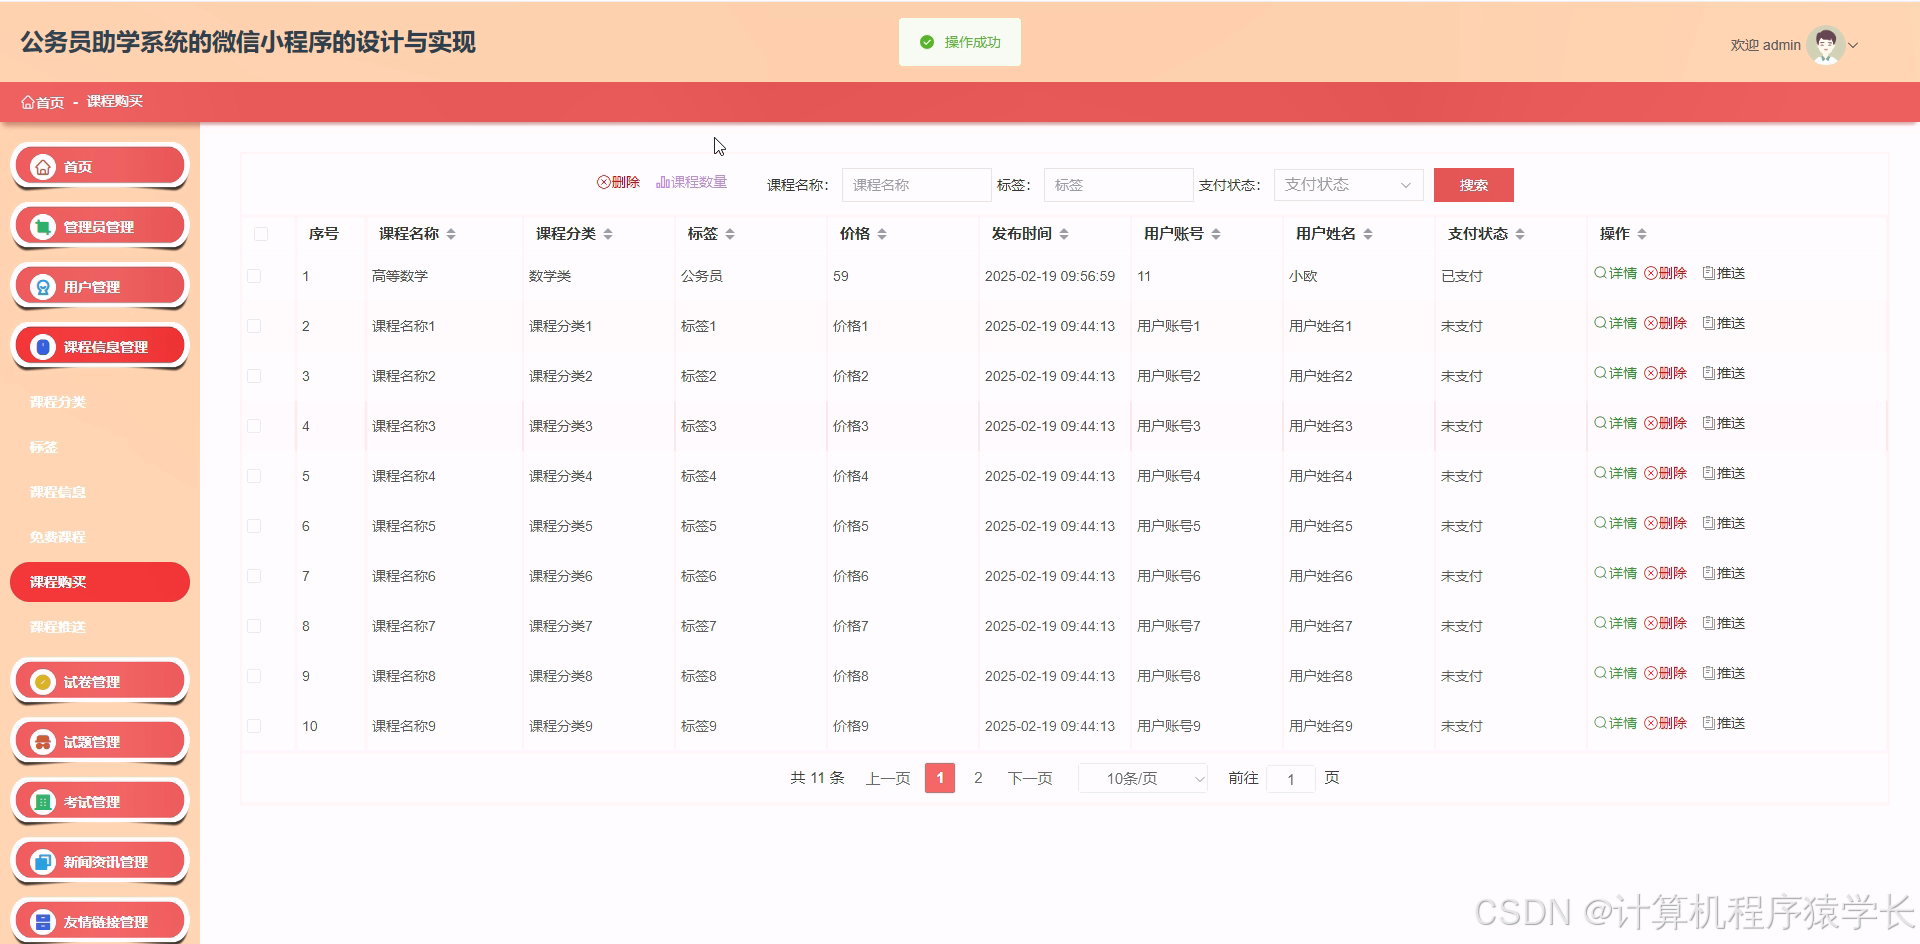Sort the table by 价格 column

(x=881, y=233)
